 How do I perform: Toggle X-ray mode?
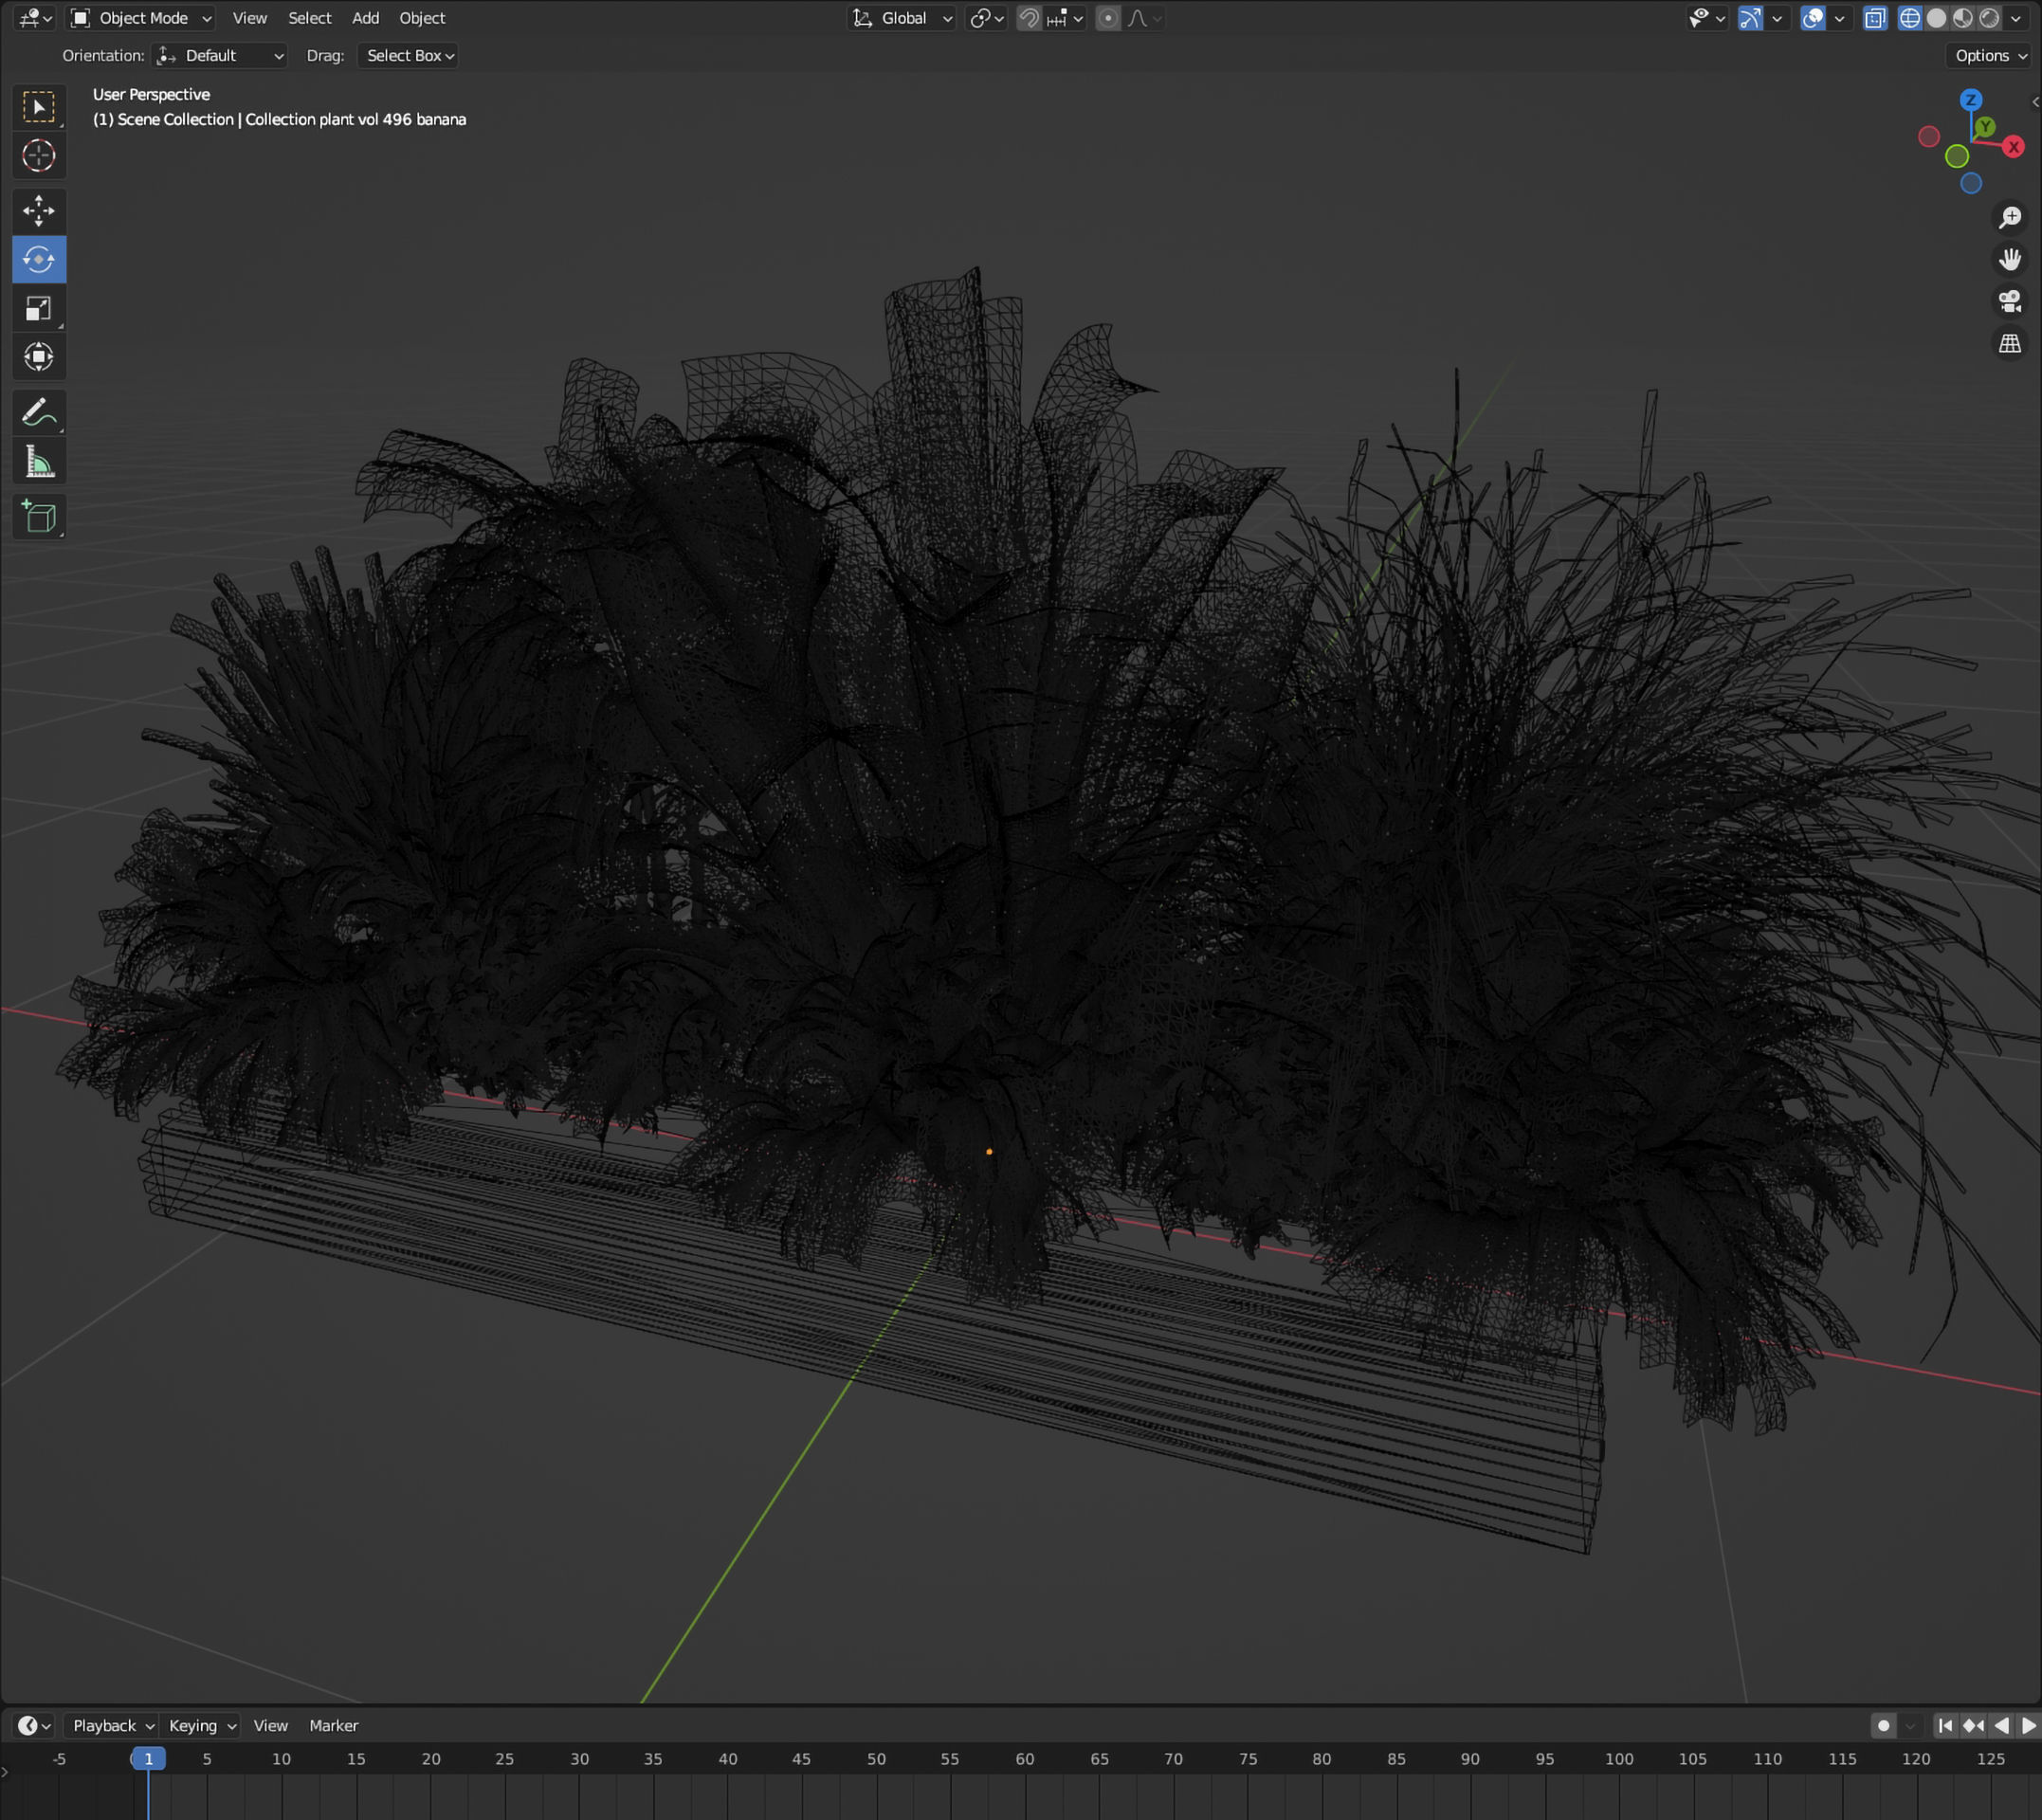(x=1874, y=18)
